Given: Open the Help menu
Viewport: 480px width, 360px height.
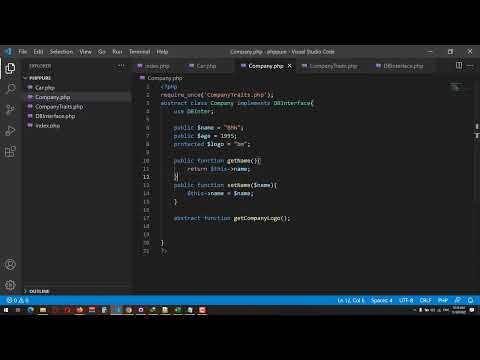Looking at the screenshot, I should point(162,52).
